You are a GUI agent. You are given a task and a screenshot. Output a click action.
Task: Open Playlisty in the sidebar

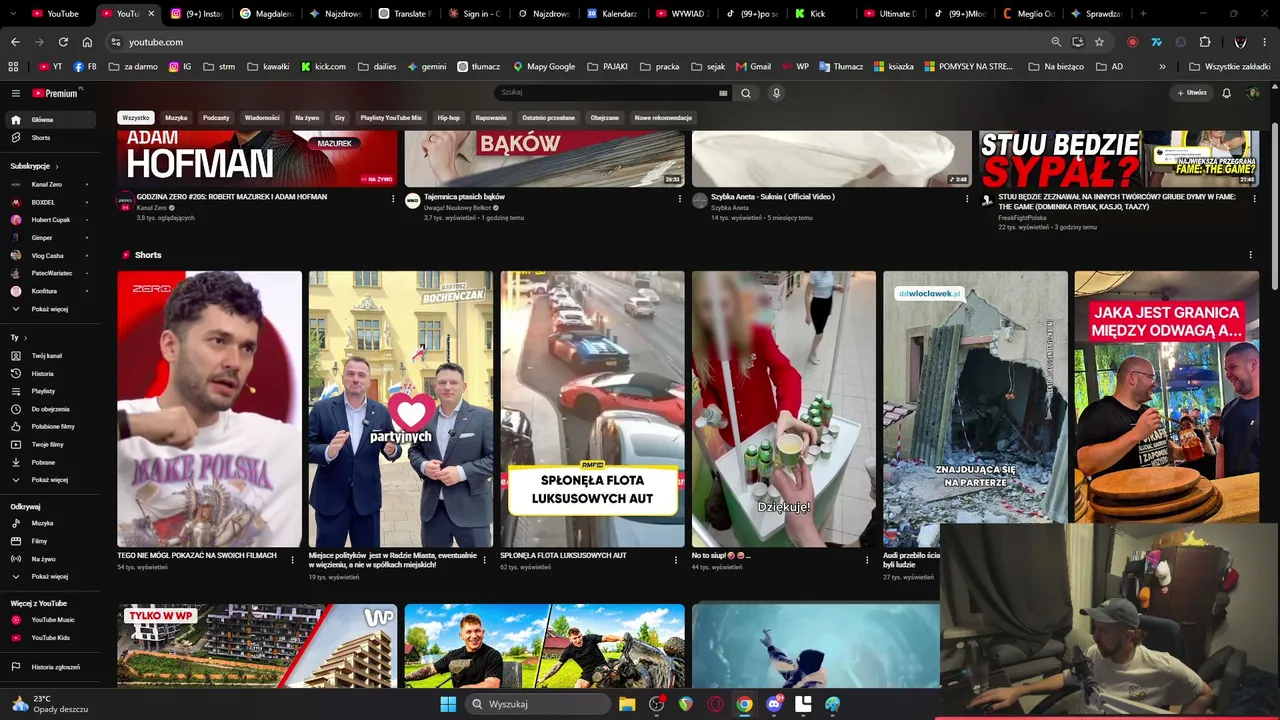point(48,391)
